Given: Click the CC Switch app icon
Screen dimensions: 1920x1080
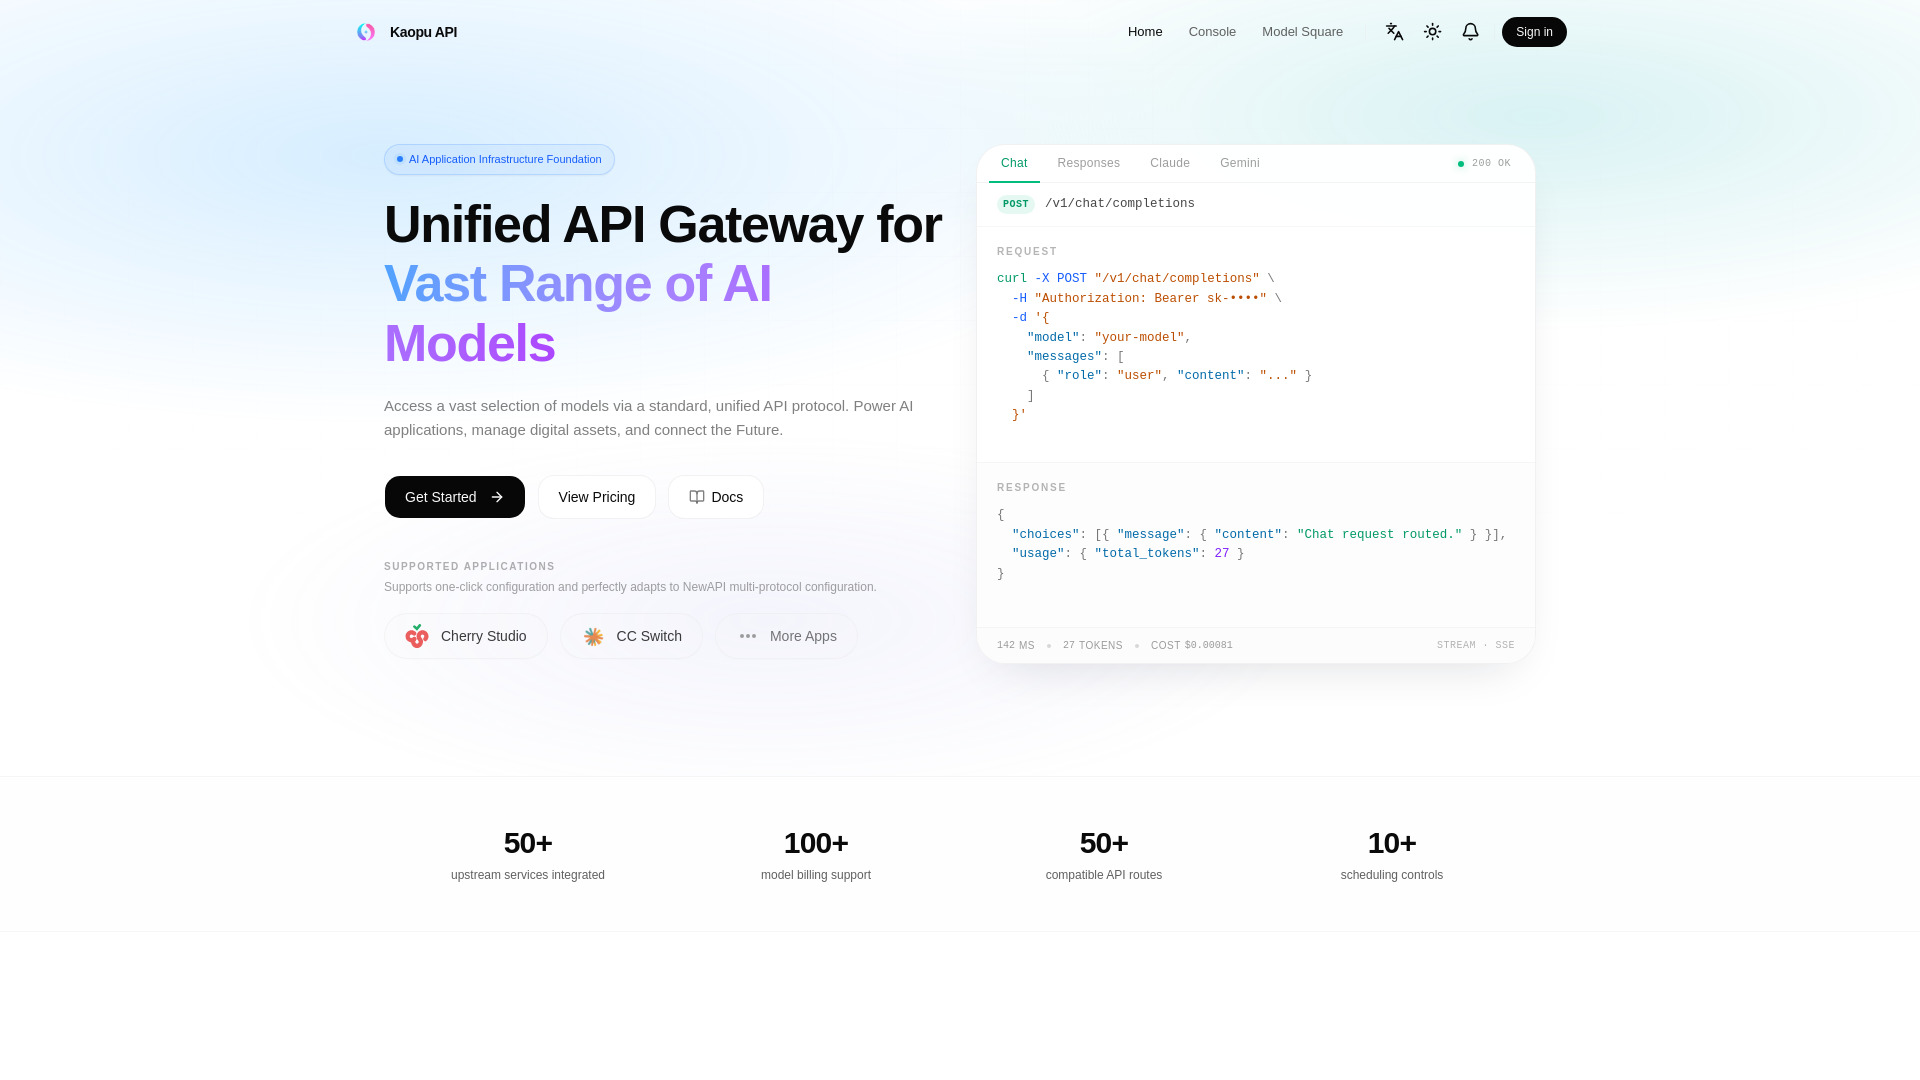Looking at the screenshot, I should tap(593, 636).
